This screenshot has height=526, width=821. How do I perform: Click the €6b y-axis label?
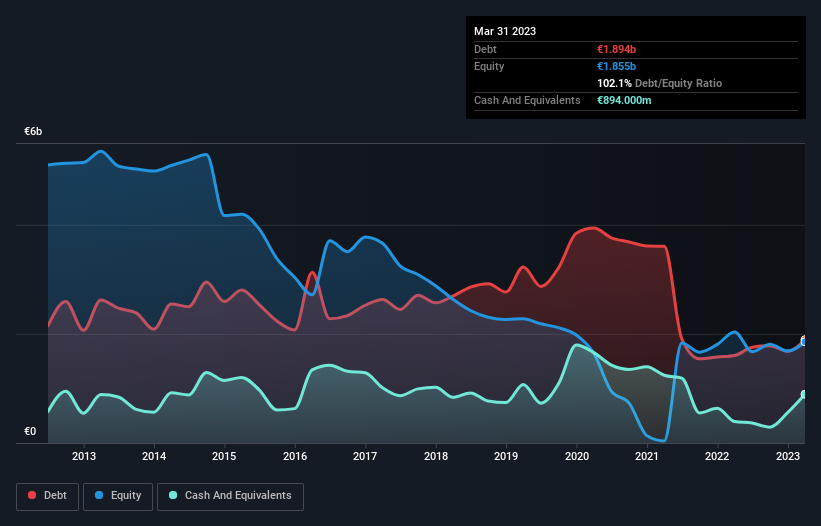click(33, 131)
